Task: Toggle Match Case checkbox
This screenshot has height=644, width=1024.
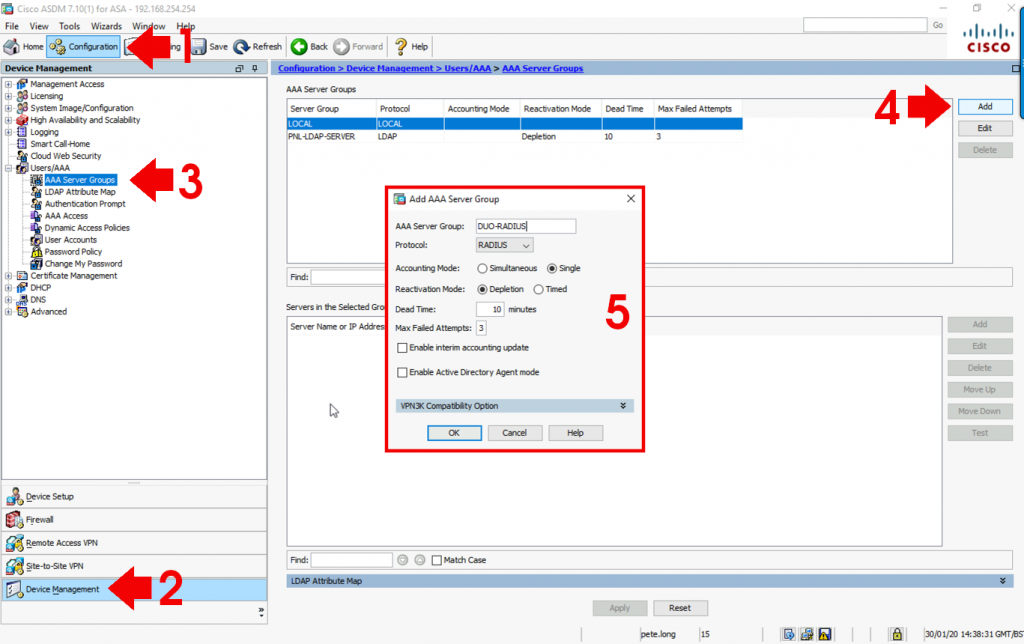Action: pyautogui.click(x=437, y=560)
